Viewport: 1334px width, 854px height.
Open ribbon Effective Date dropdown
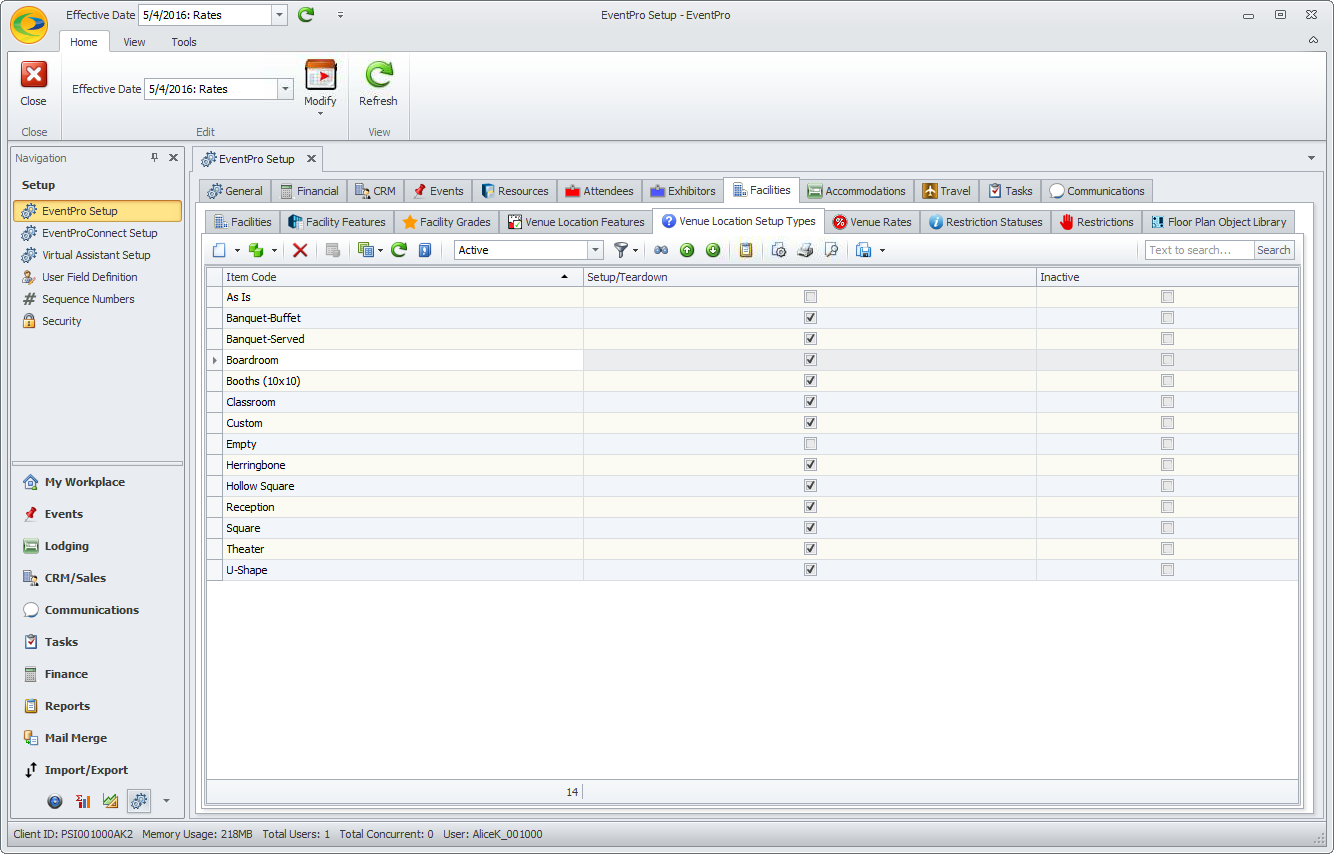[286, 89]
